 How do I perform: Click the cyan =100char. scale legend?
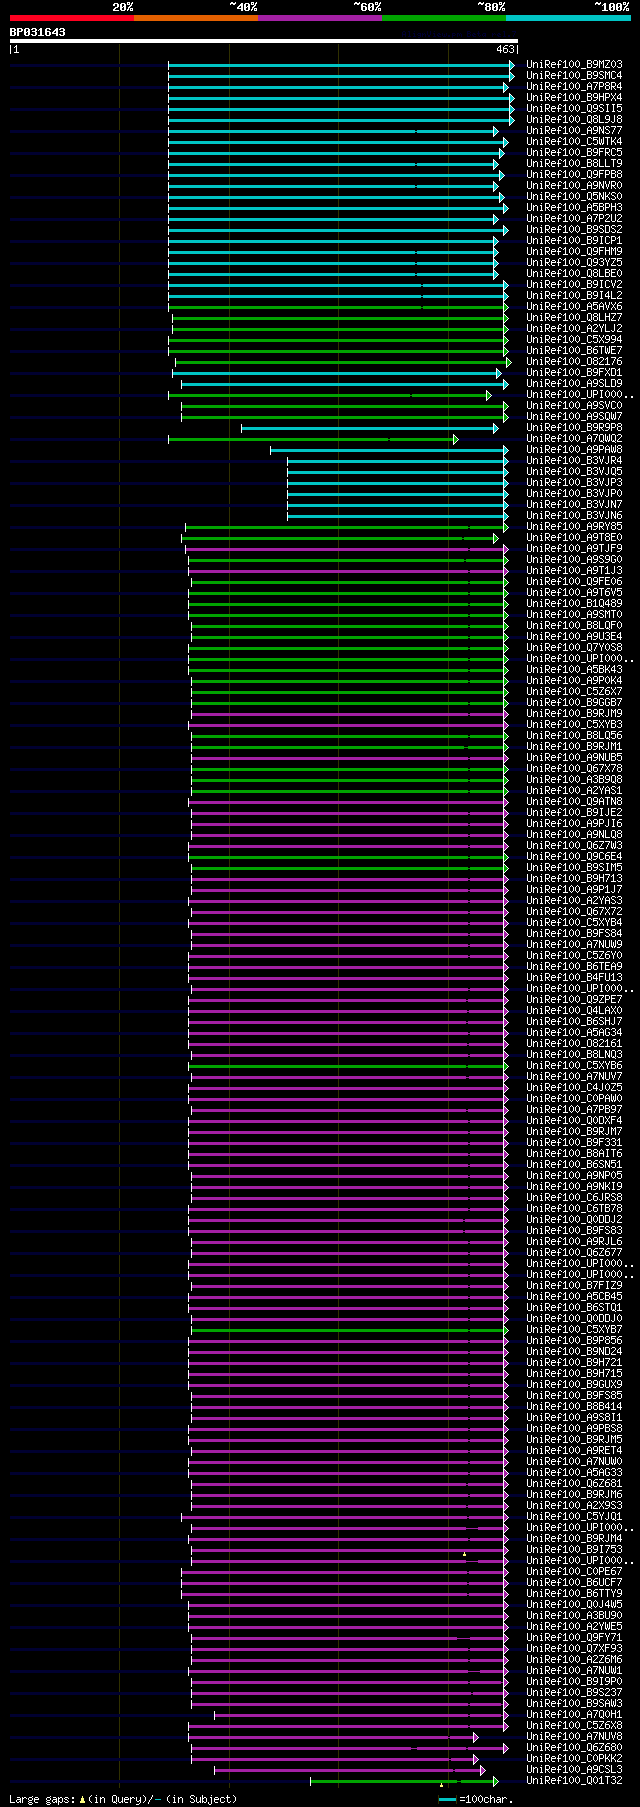click(x=476, y=1799)
